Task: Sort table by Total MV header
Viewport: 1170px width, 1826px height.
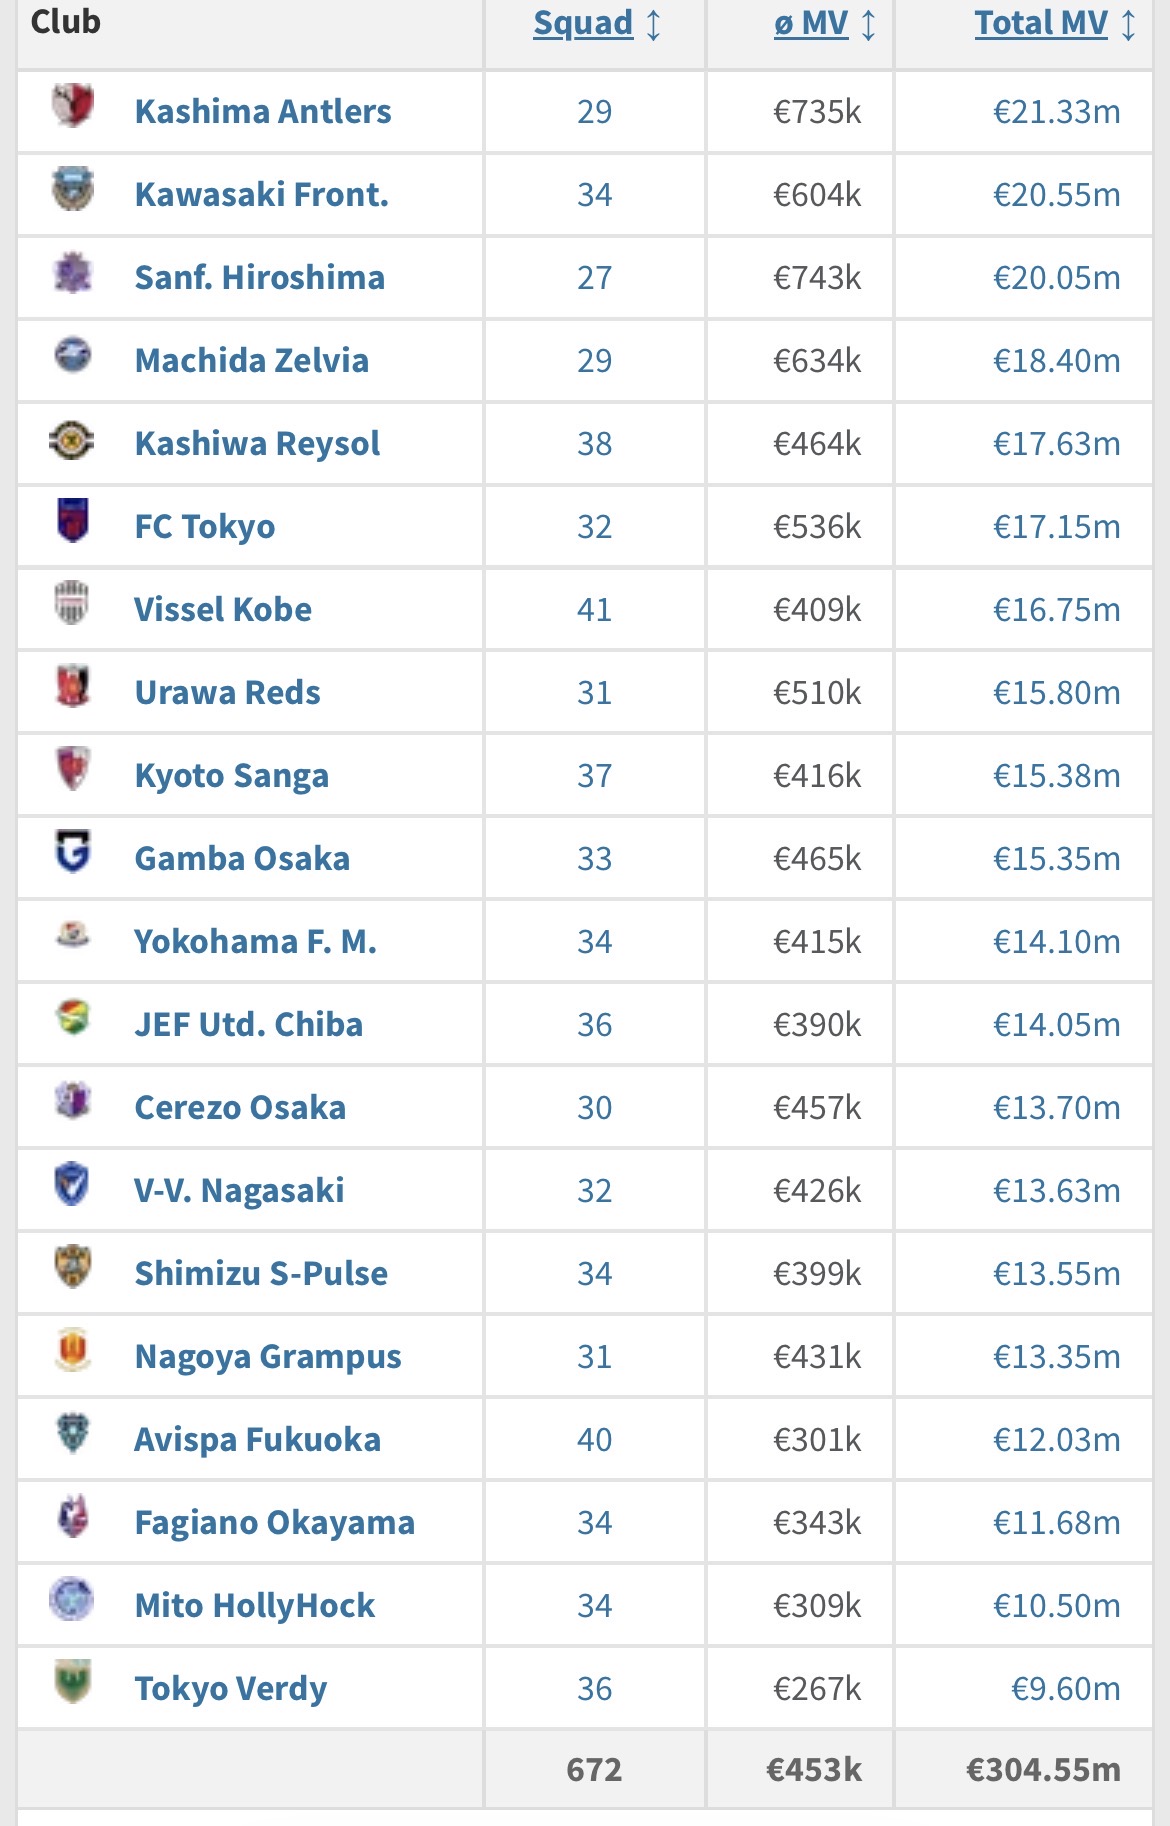Action: 1041,23
